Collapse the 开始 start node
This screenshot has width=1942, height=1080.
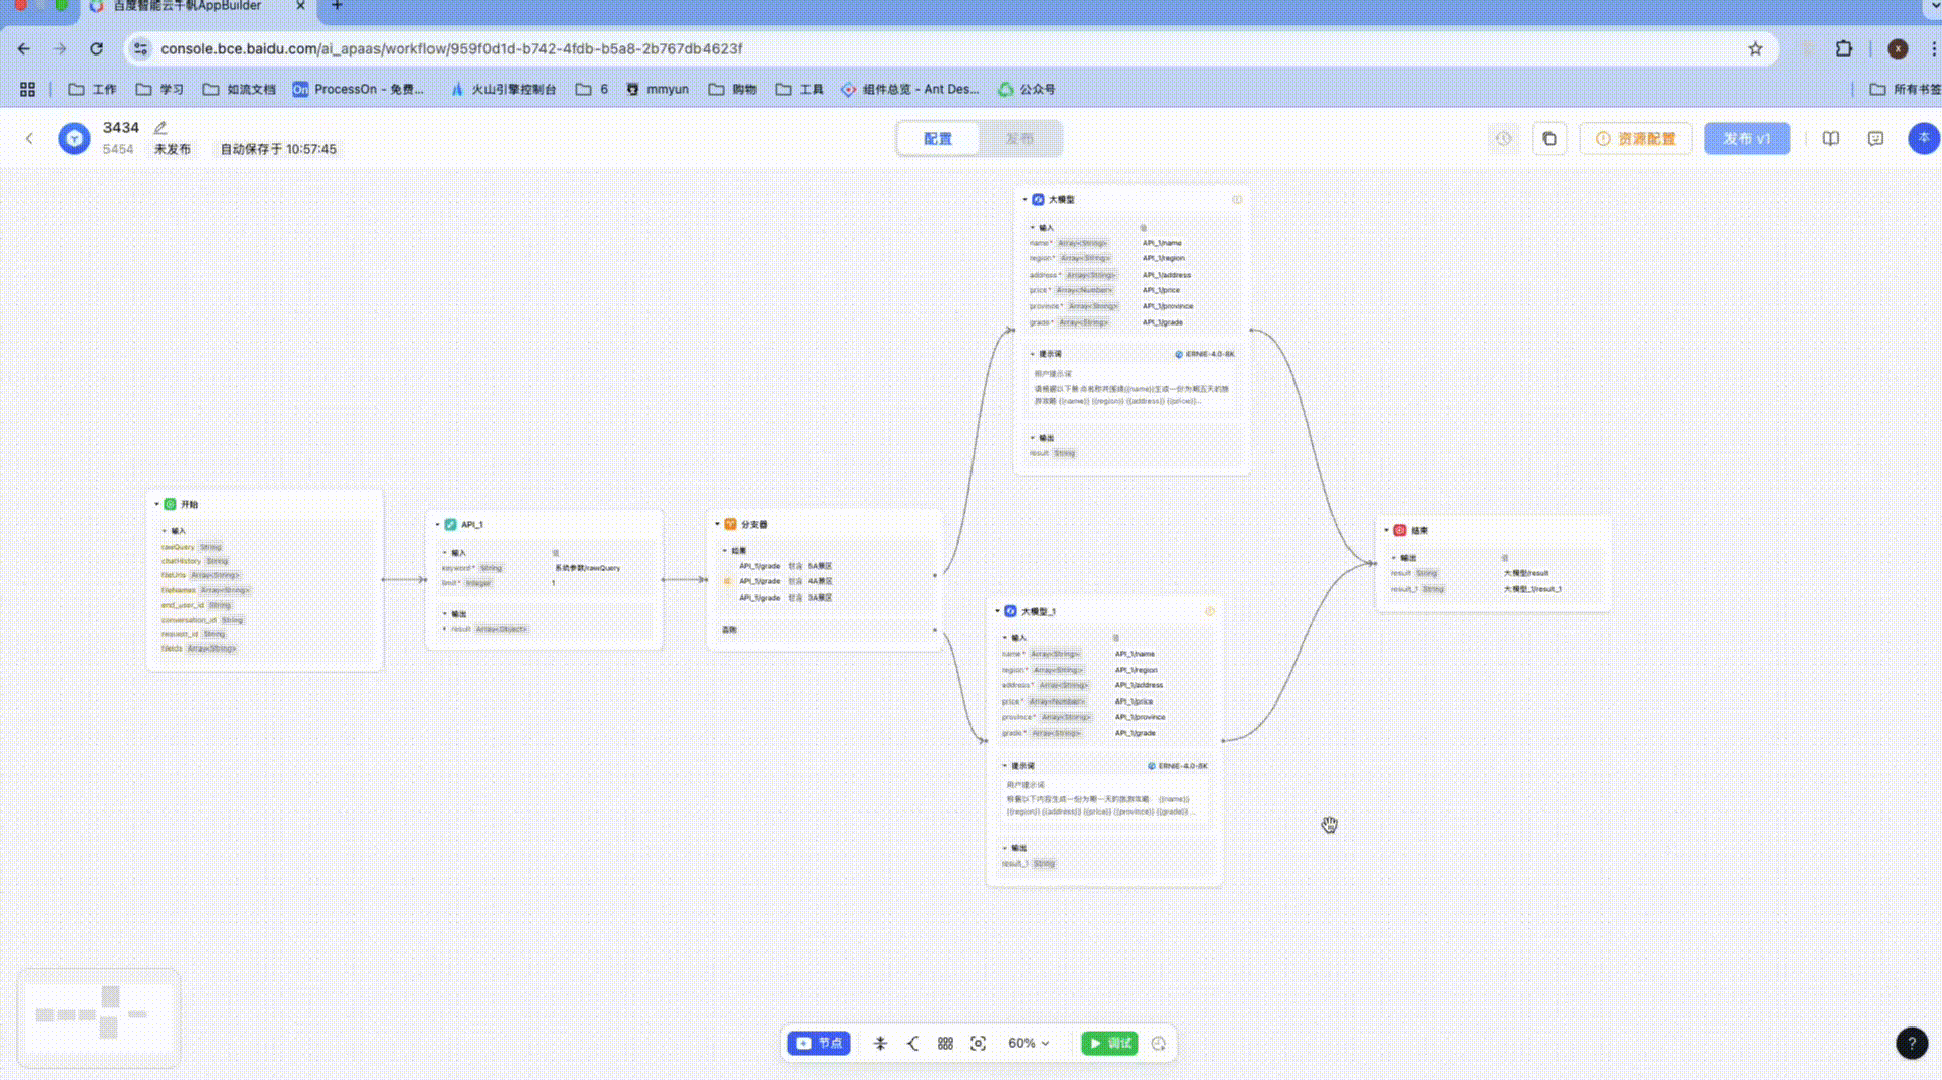click(x=157, y=505)
